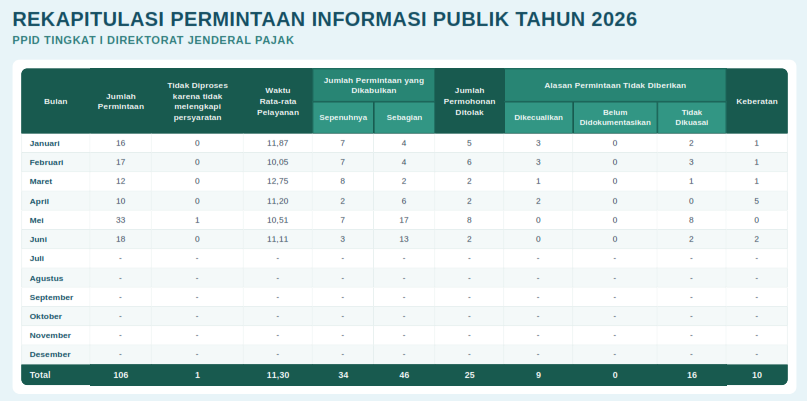Click the 'Alasan Permintaan Tidak Diberikan' group header
Viewport: 807px width, 401px height.
[615, 85]
